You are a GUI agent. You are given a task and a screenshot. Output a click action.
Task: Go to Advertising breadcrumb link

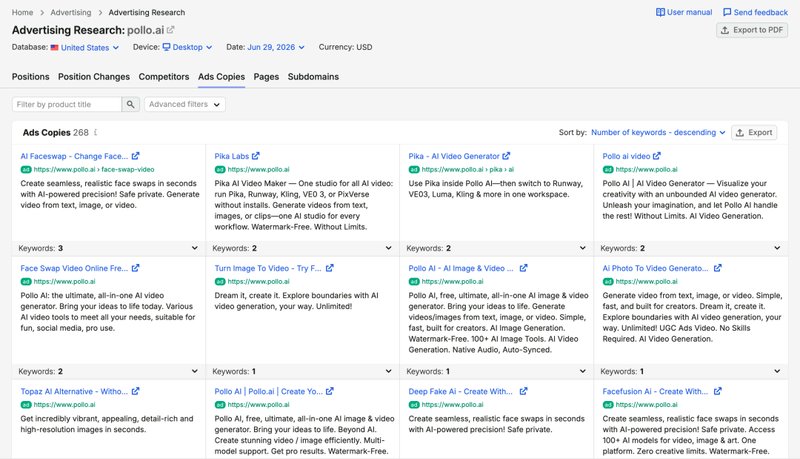pyautogui.click(x=71, y=12)
